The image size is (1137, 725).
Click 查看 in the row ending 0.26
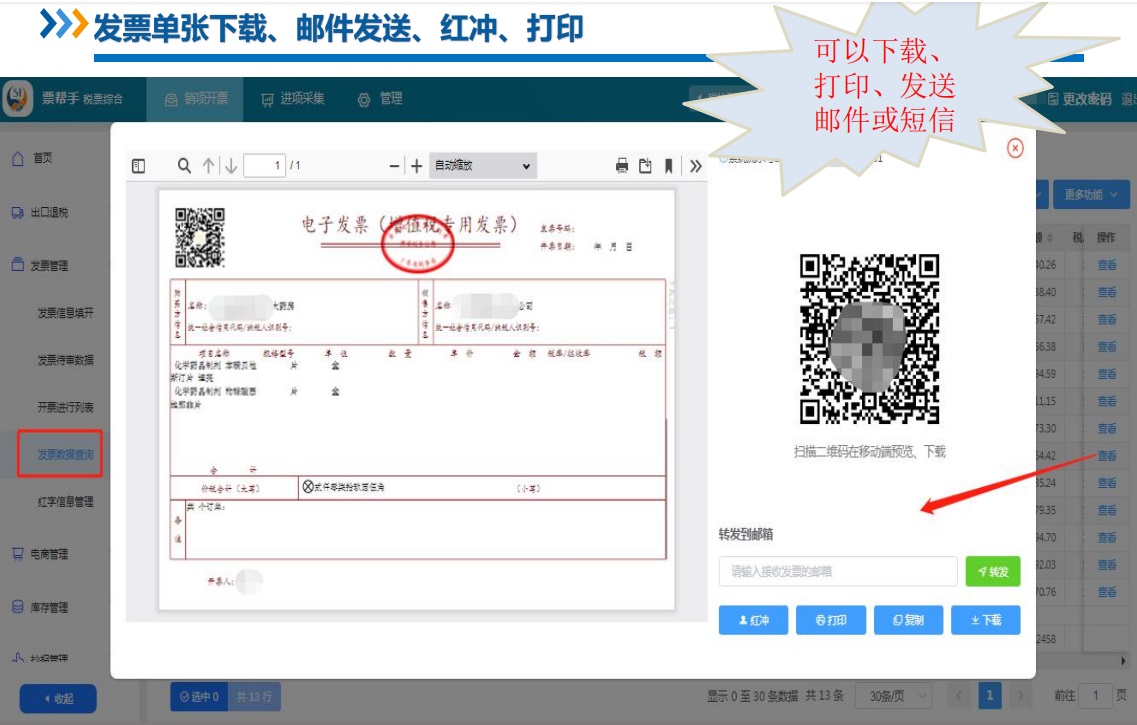1107,265
